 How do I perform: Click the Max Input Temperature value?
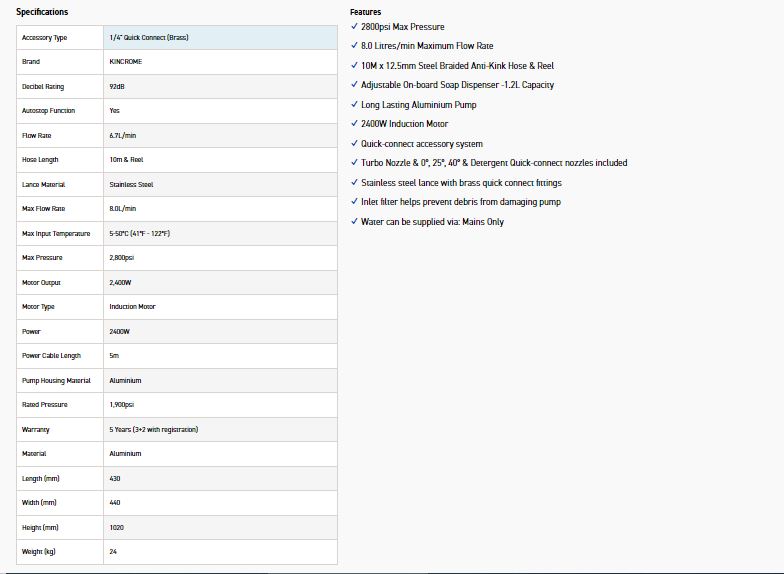pos(139,234)
